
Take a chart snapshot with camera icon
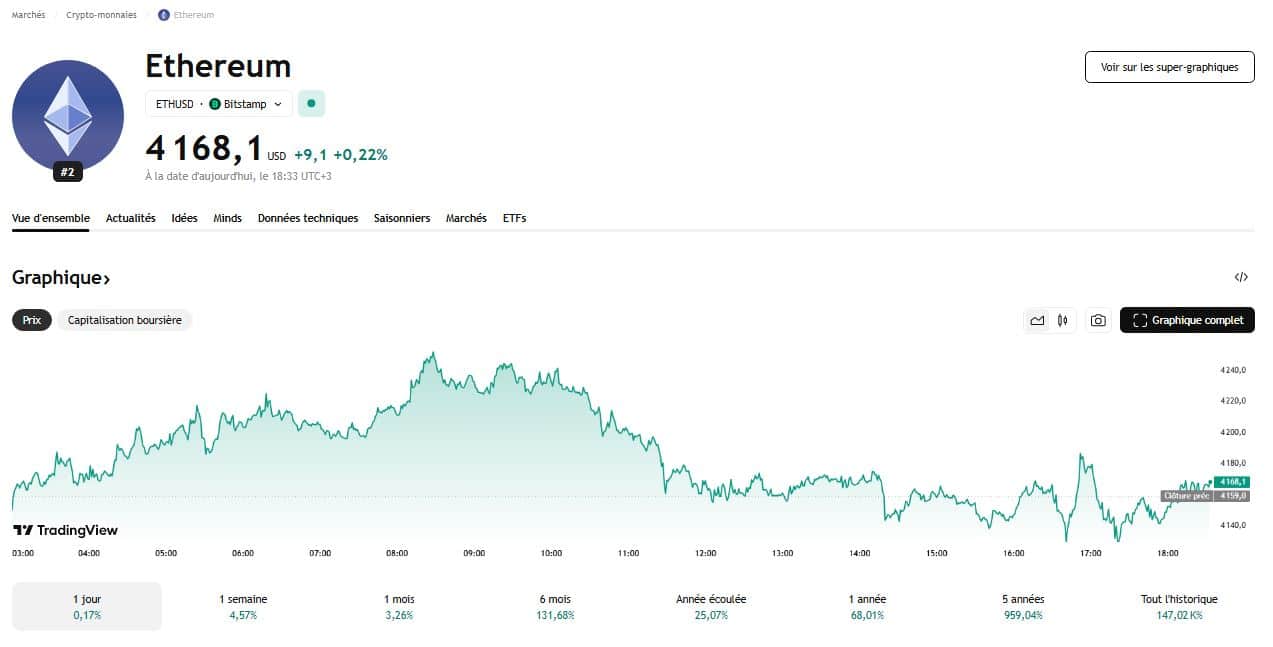tap(1098, 320)
